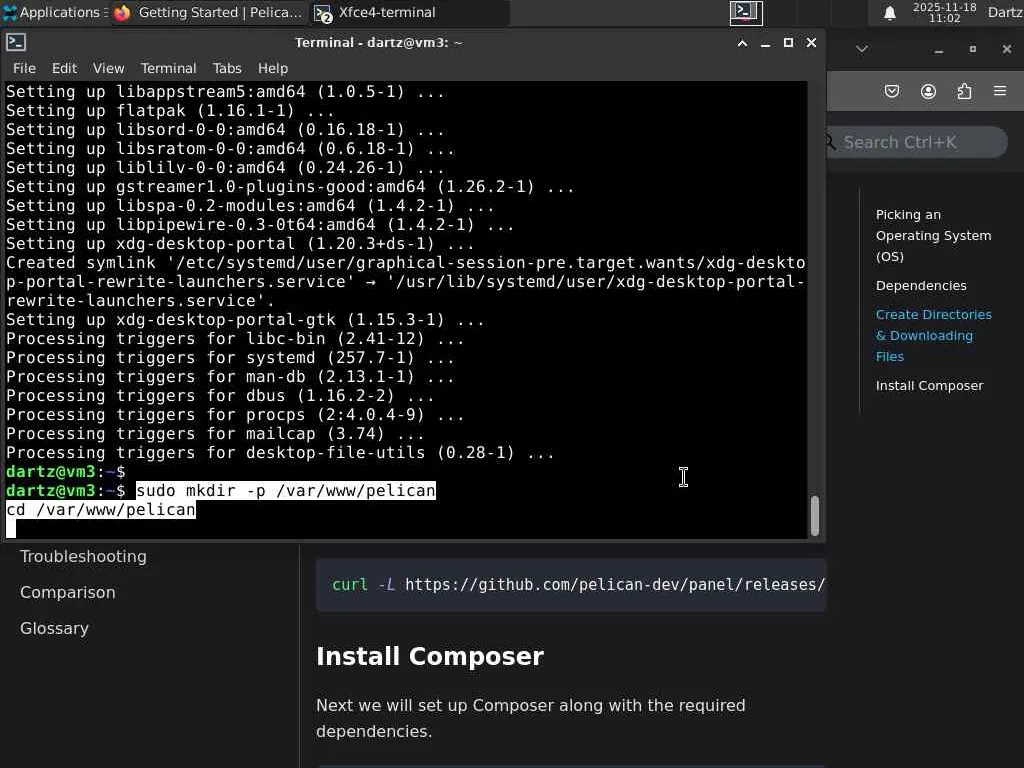Go to Install Composer section link

929,386
